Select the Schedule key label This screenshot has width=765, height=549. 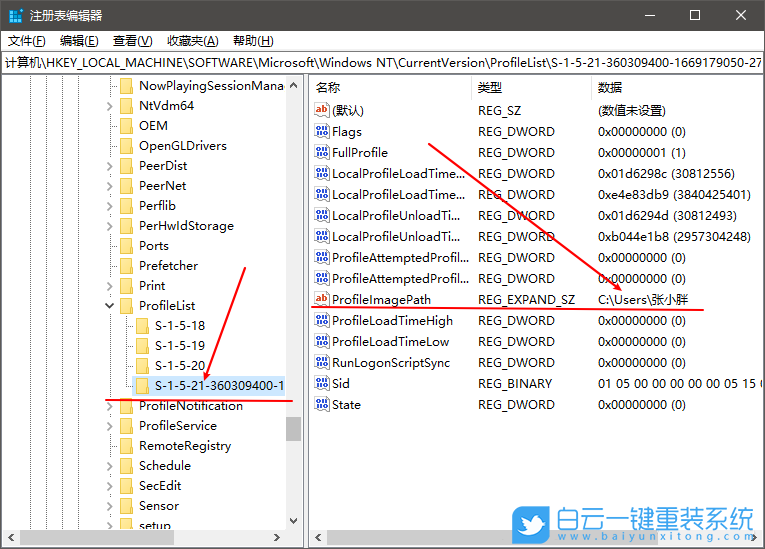click(165, 466)
